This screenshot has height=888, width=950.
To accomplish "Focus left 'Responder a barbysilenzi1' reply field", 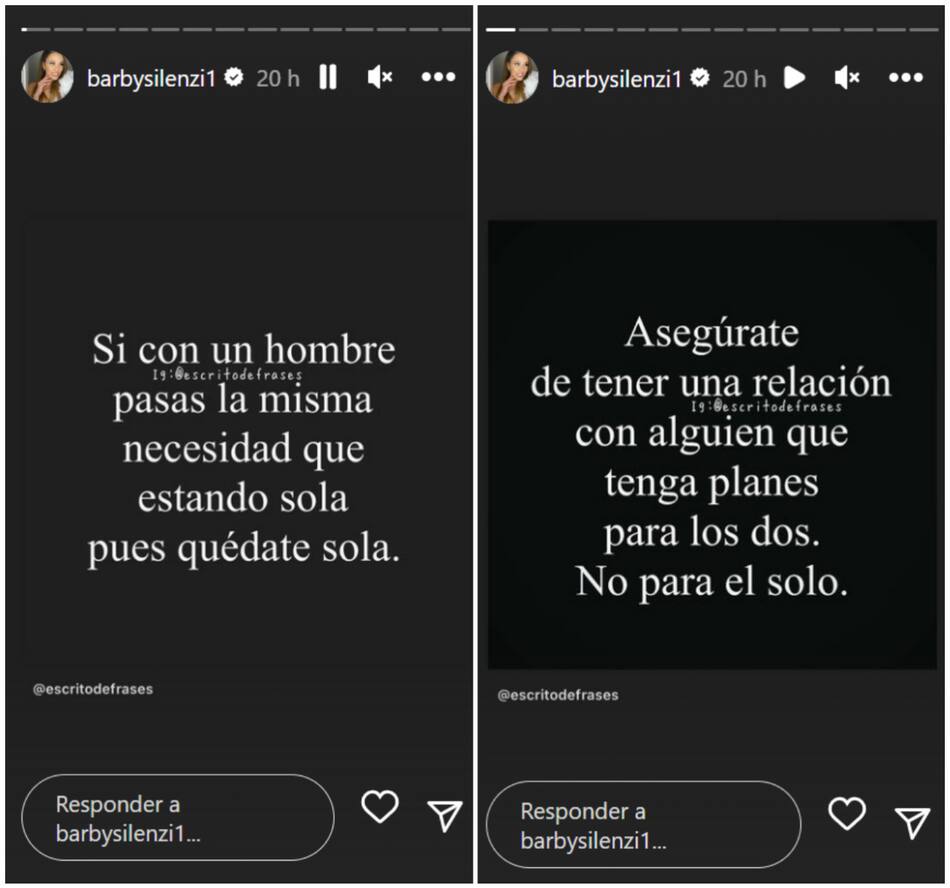I will pyautogui.click(x=178, y=818).
